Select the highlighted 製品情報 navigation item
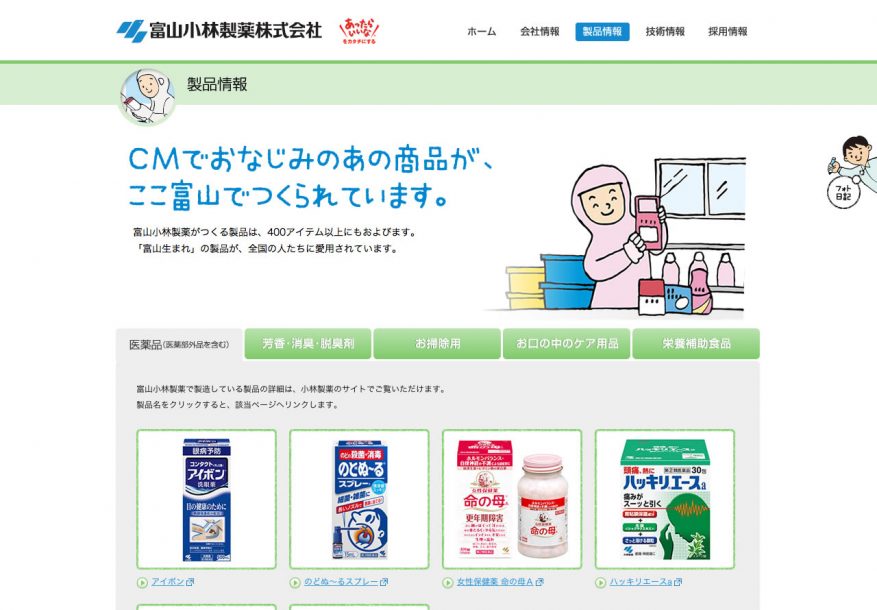This screenshot has height=610, width=877. [x=602, y=31]
